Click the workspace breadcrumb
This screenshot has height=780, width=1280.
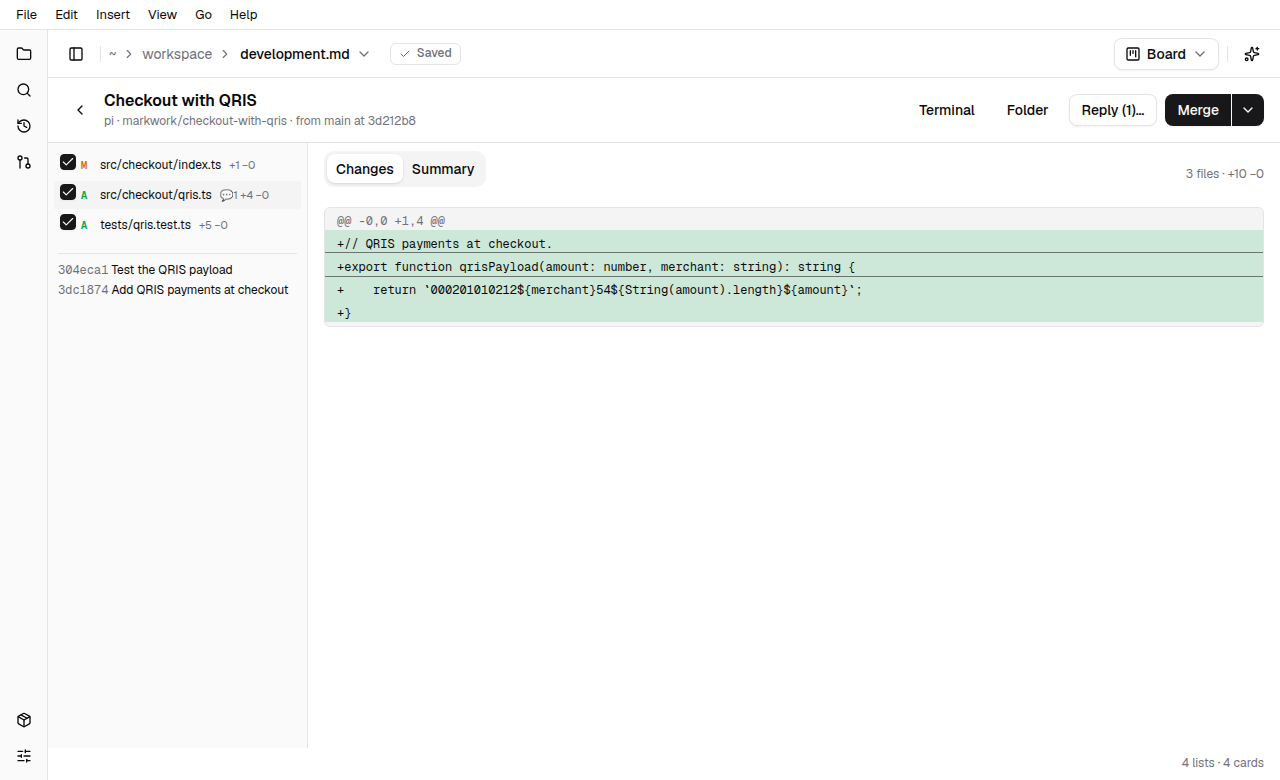(x=177, y=54)
